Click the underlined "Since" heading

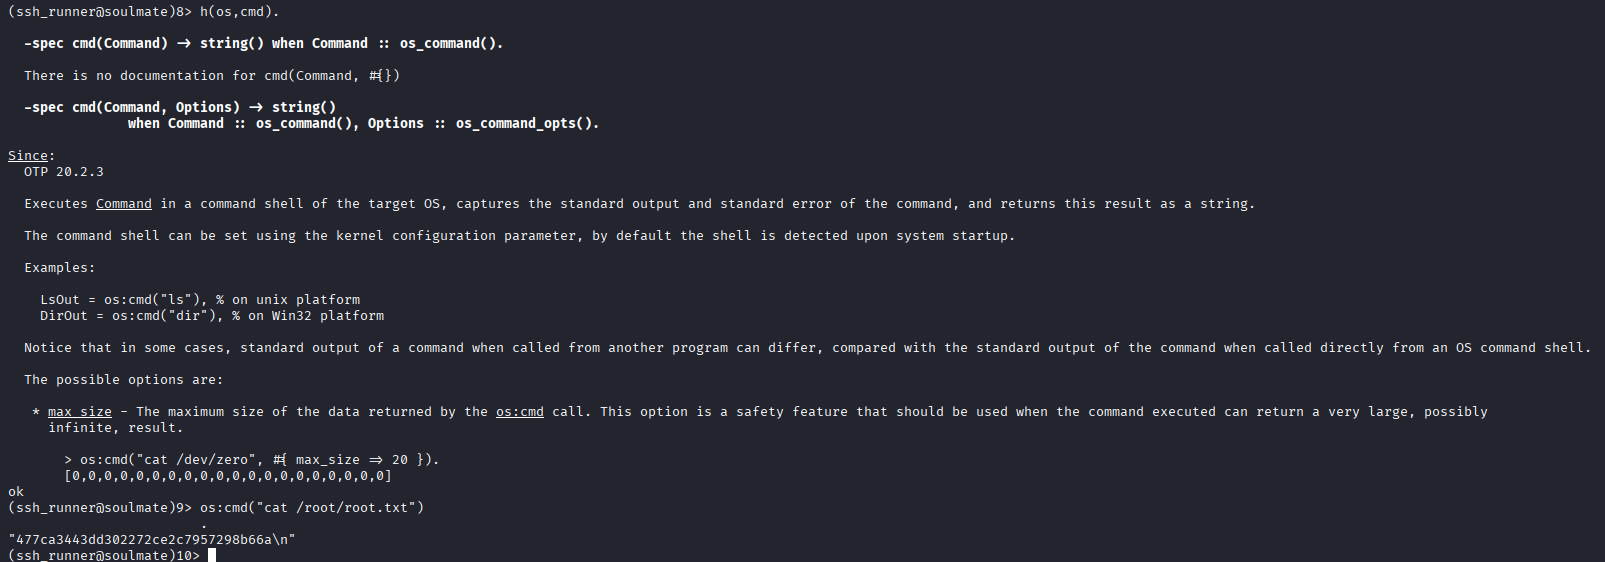[28, 156]
